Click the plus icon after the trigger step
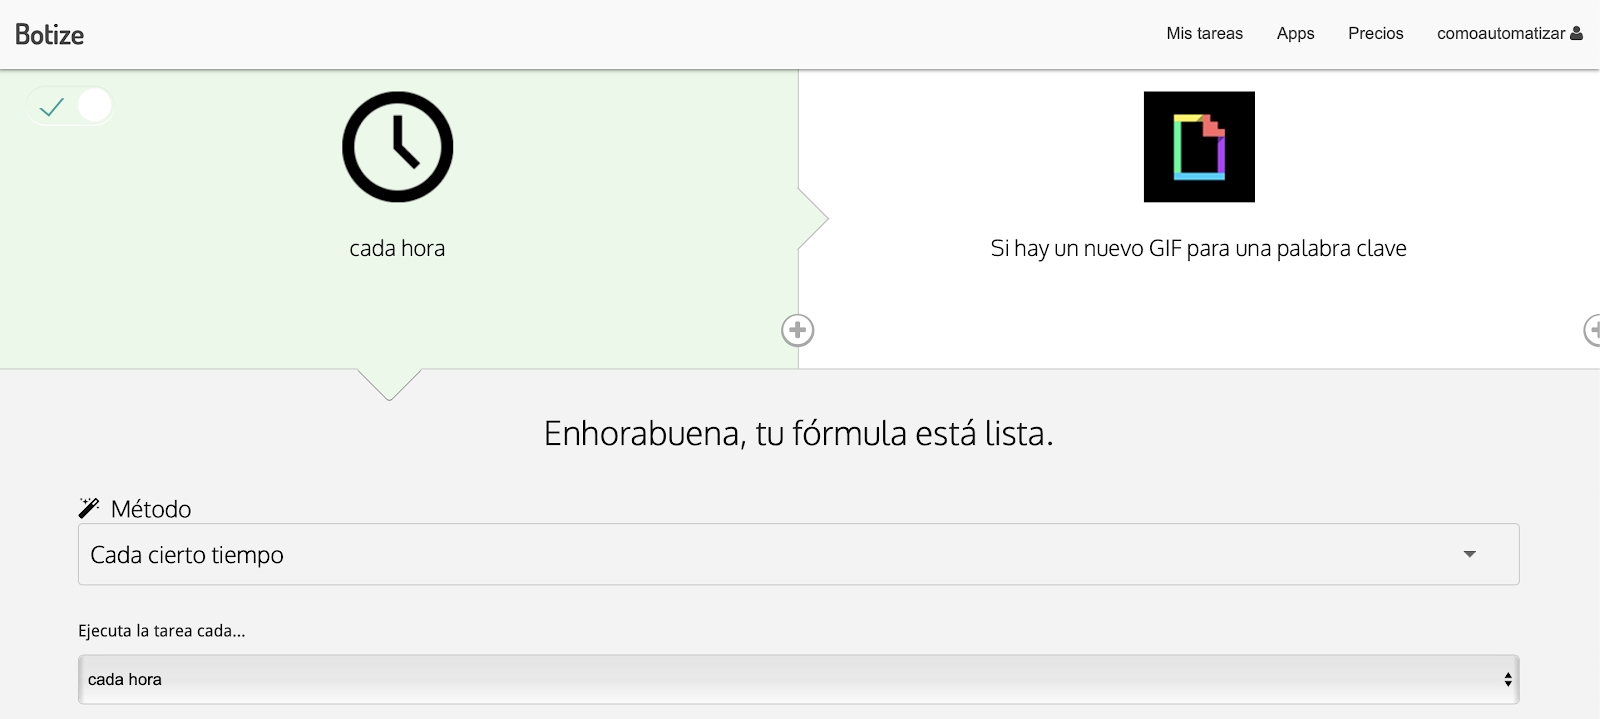1600x719 pixels. click(x=797, y=331)
